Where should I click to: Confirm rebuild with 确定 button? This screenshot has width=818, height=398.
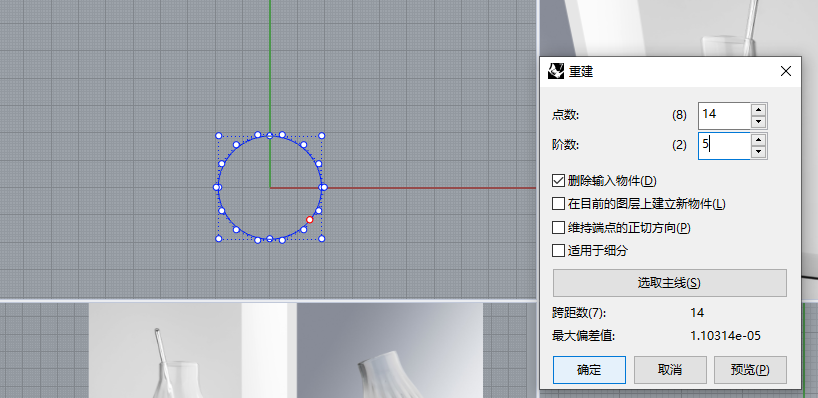(589, 370)
